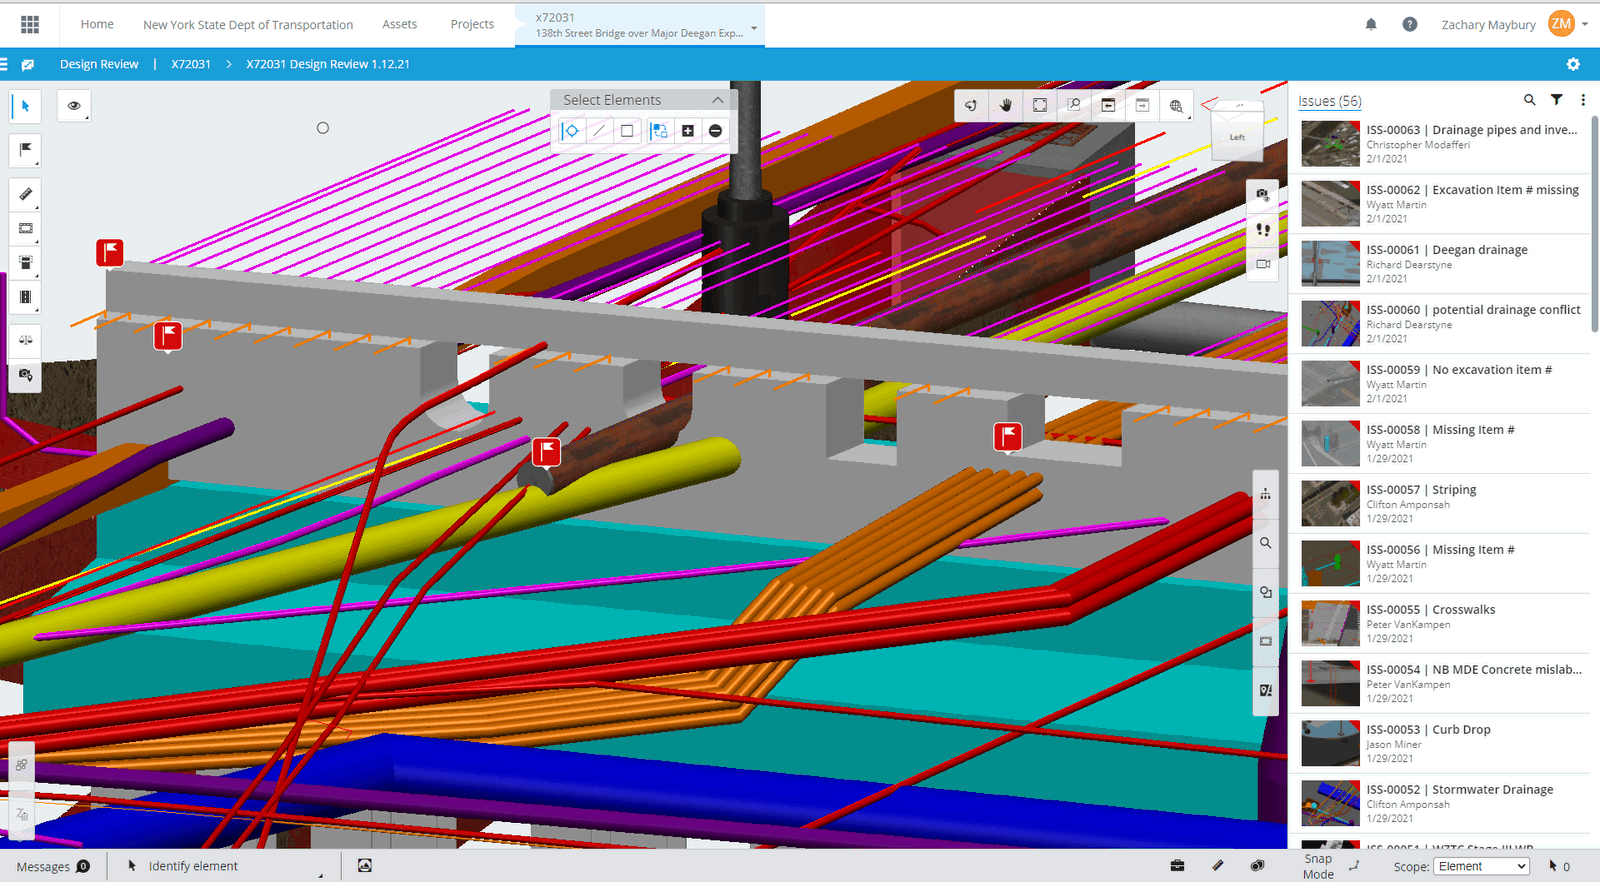Open the flag markup tool
1600x882 pixels.
(x=26, y=150)
